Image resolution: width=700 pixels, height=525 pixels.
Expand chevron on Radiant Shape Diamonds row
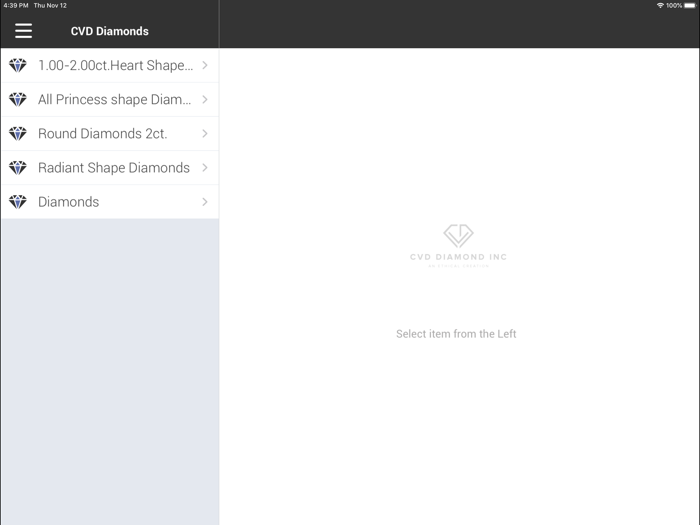[205, 167]
